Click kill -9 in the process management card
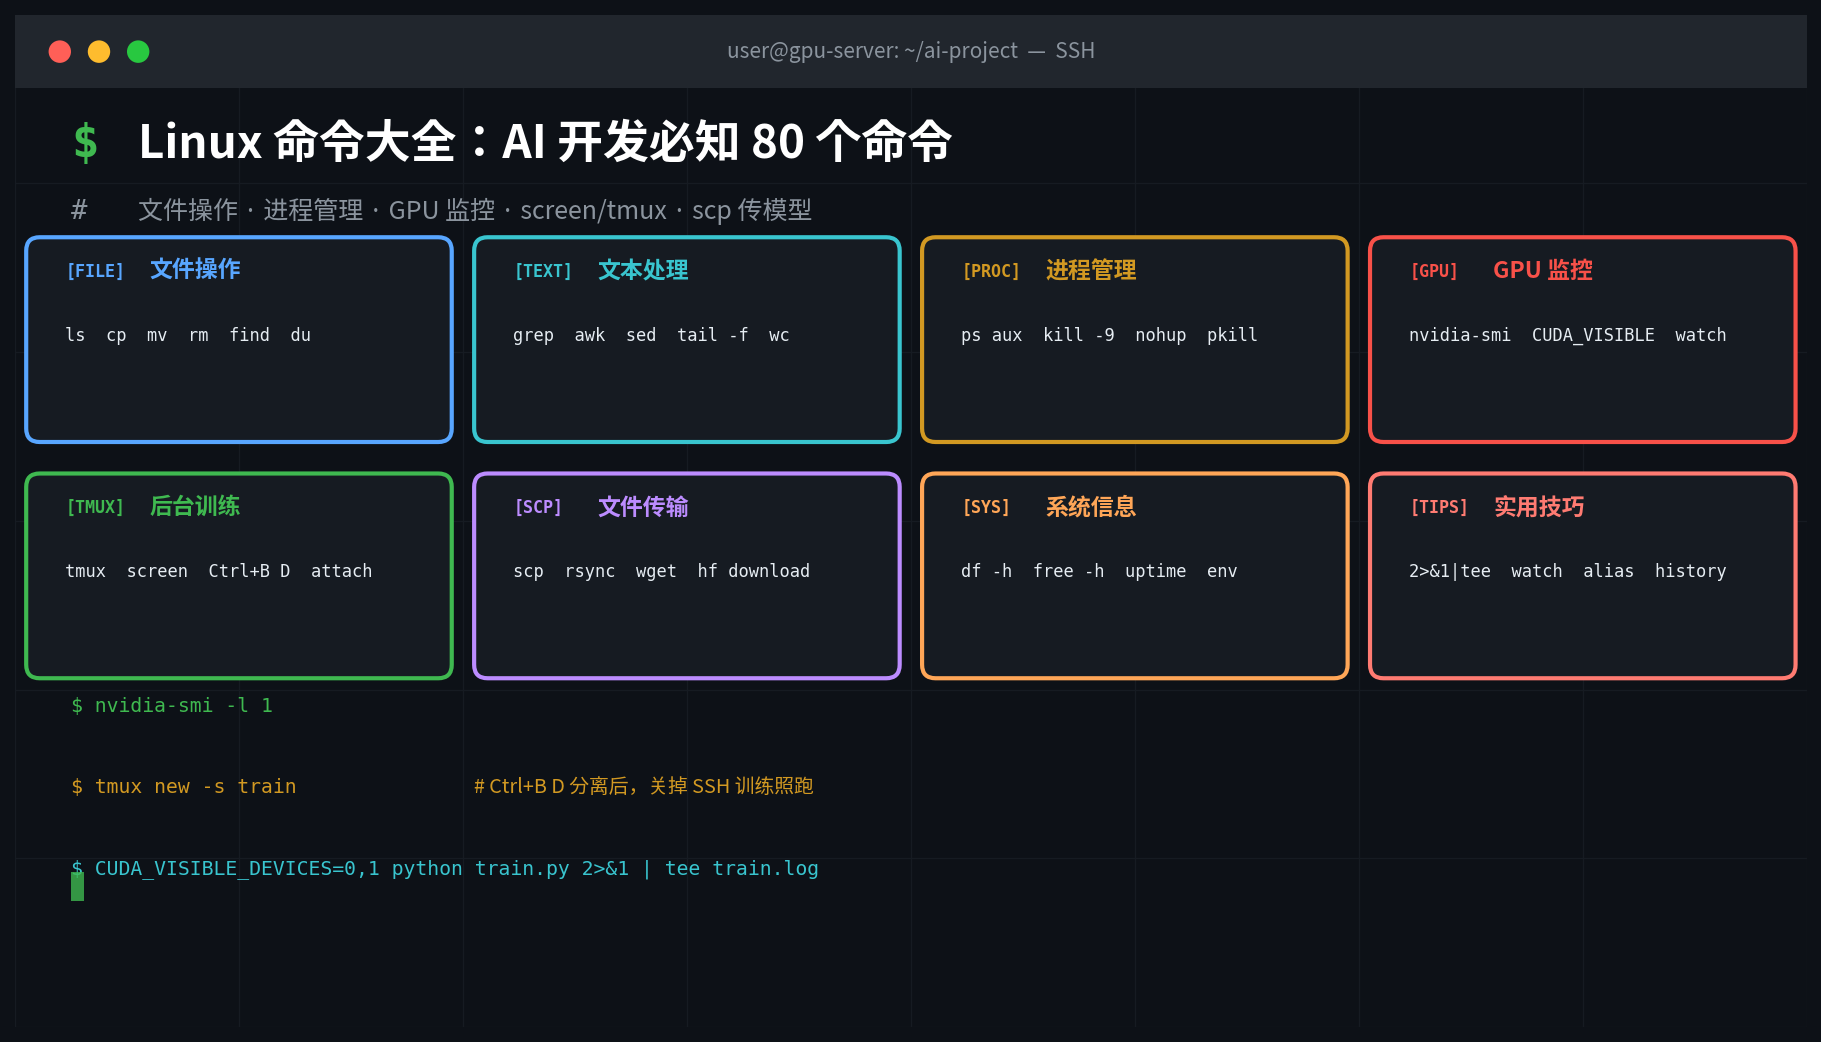 (x=1078, y=335)
